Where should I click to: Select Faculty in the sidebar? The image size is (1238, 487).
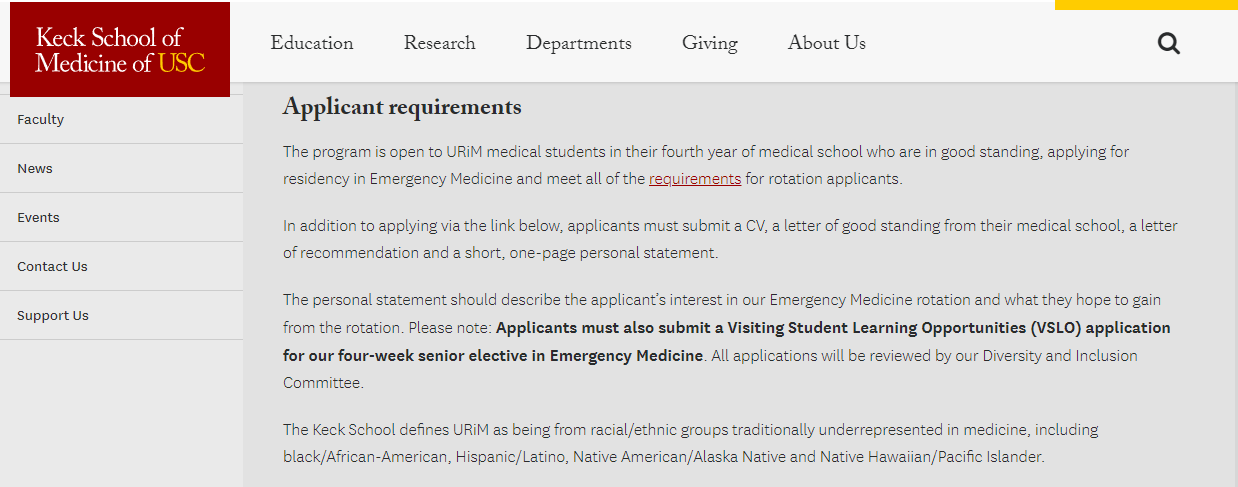point(41,119)
